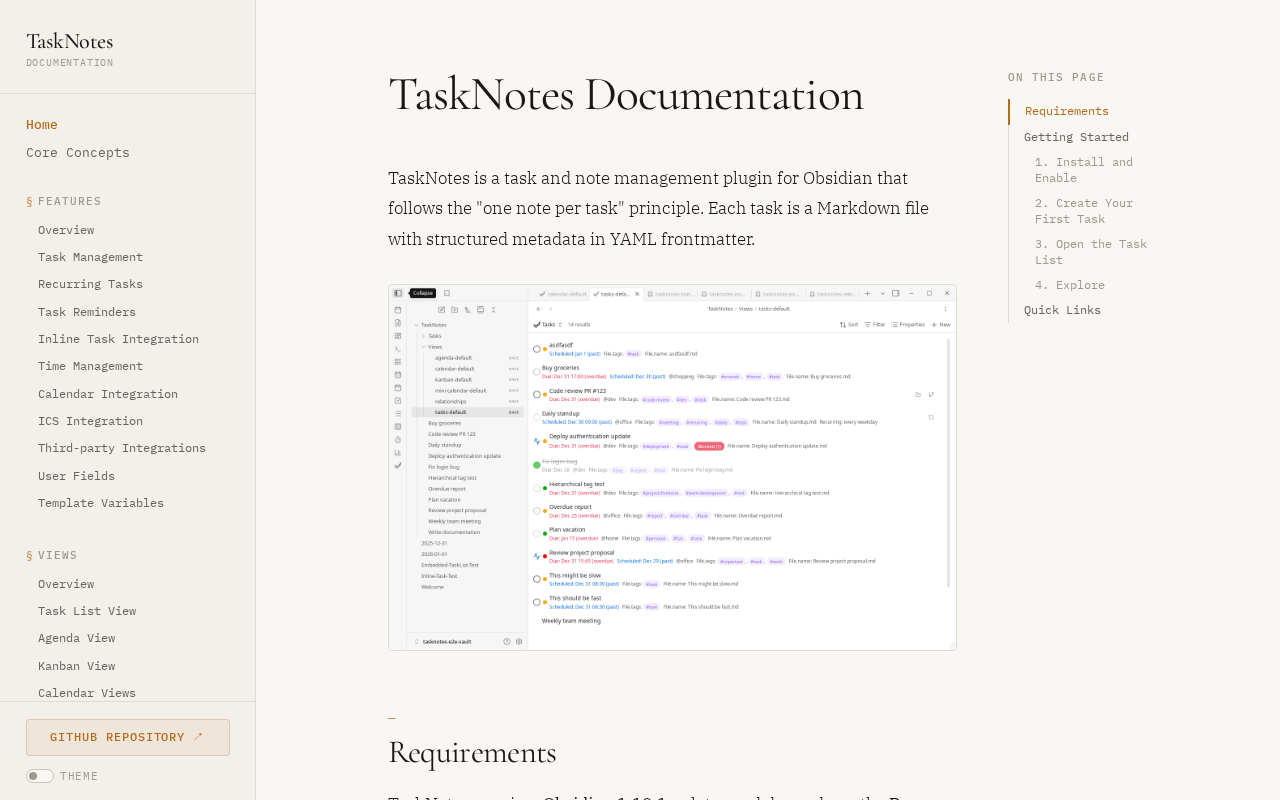Go to the Home page link
This screenshot has width=1280, height=800.
(42, 125)
